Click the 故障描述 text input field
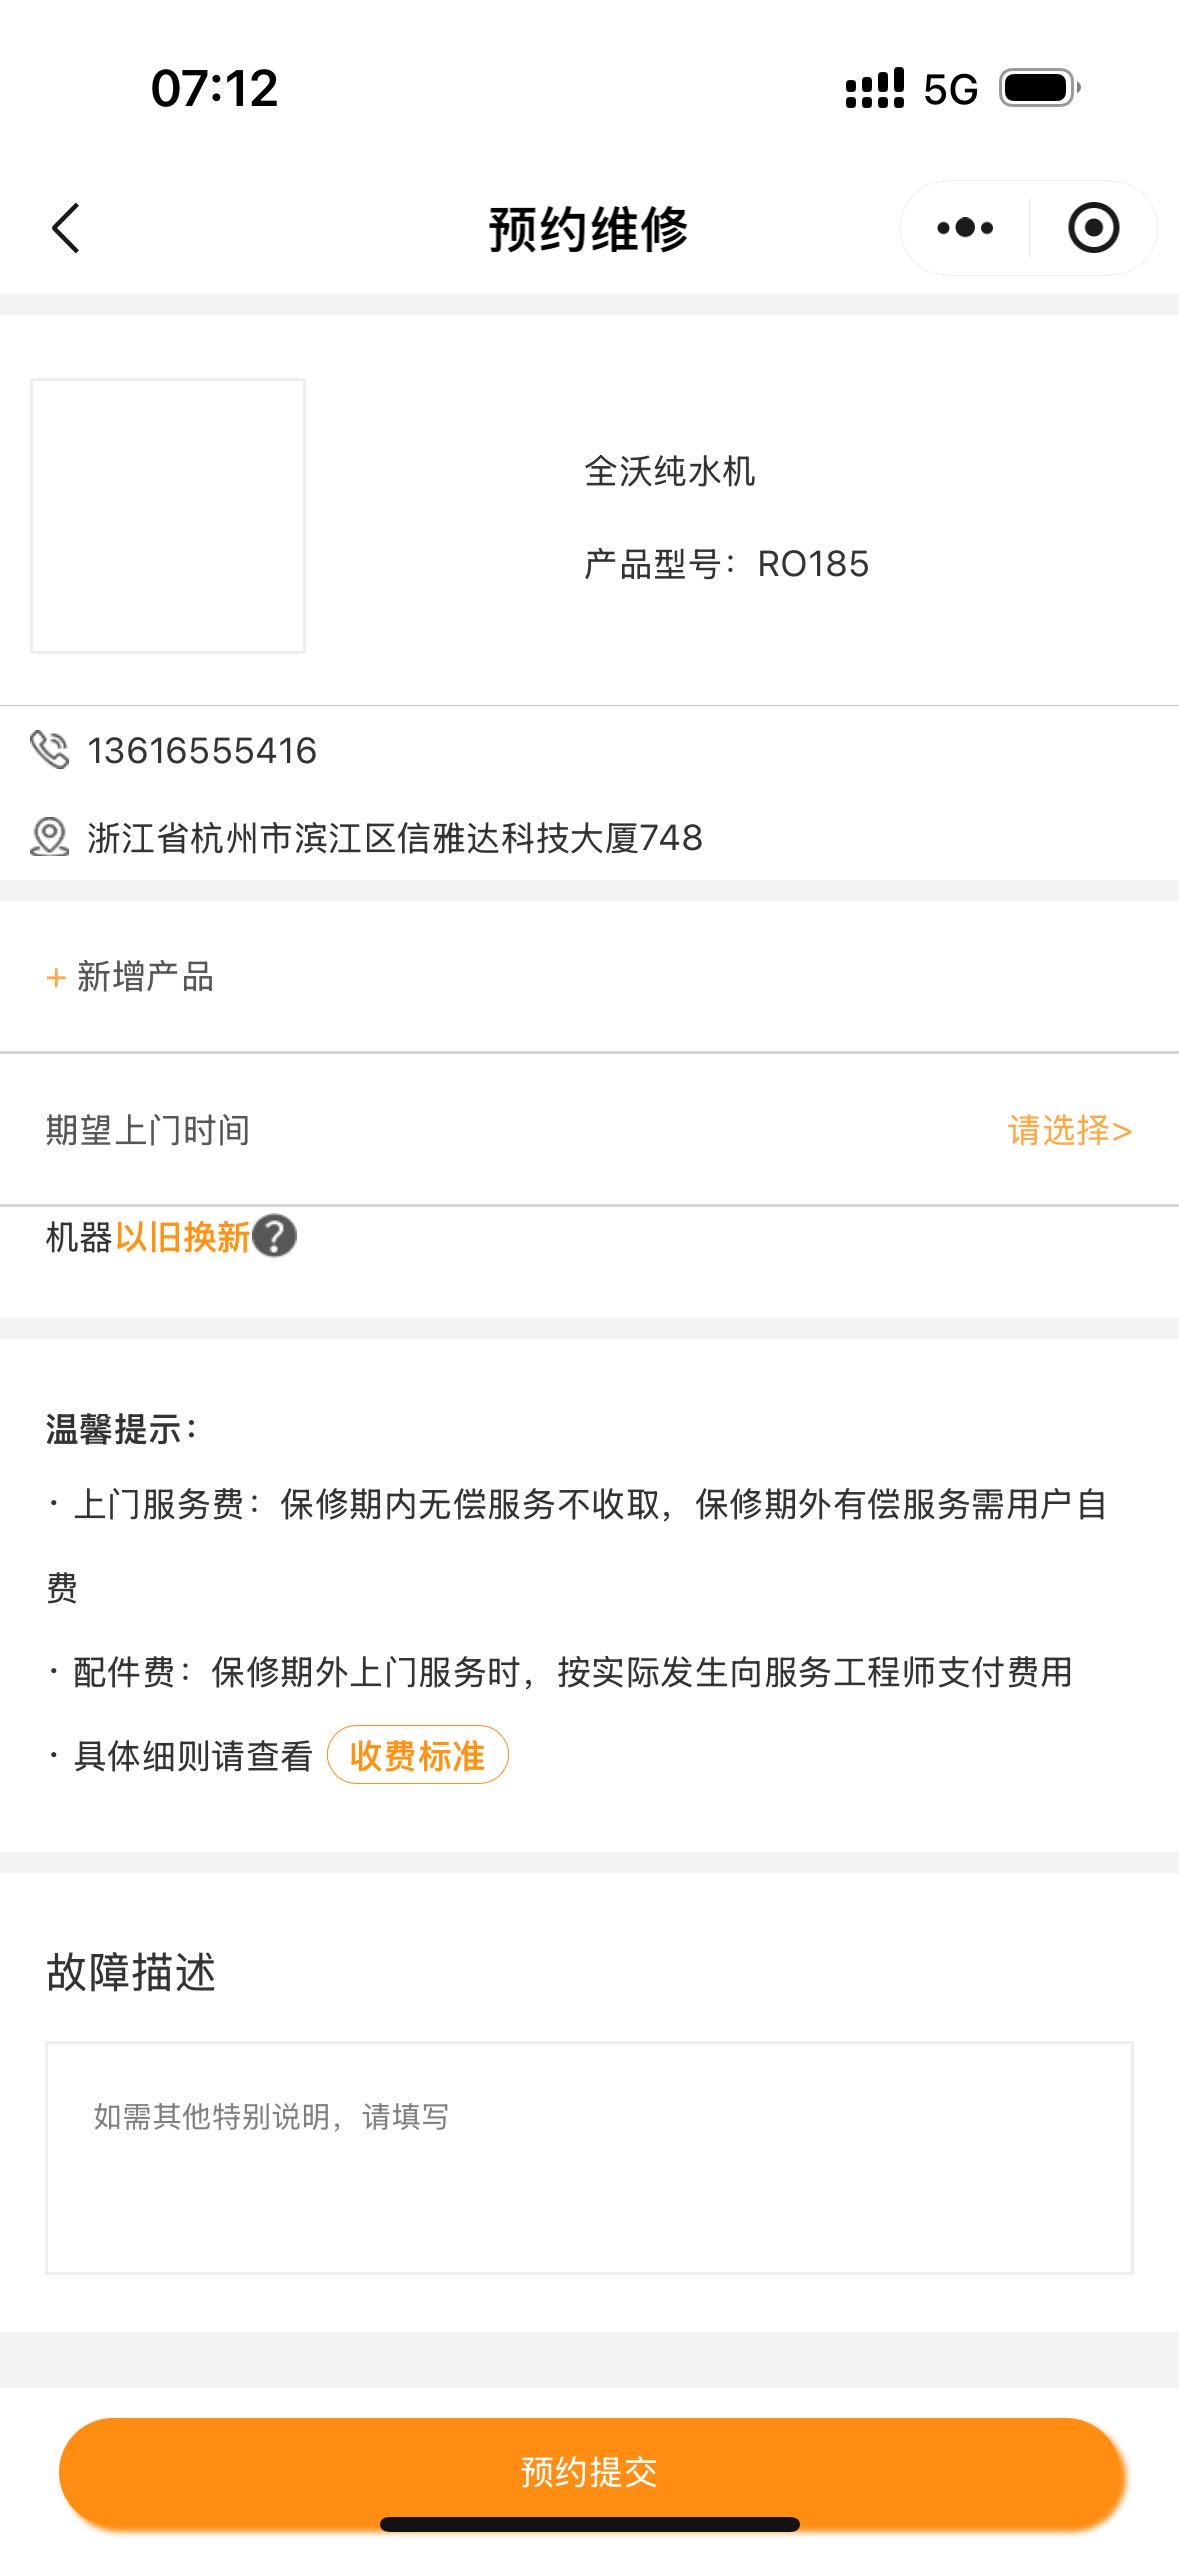This screenshot has height=2556, width=1179. (589, 2157)
